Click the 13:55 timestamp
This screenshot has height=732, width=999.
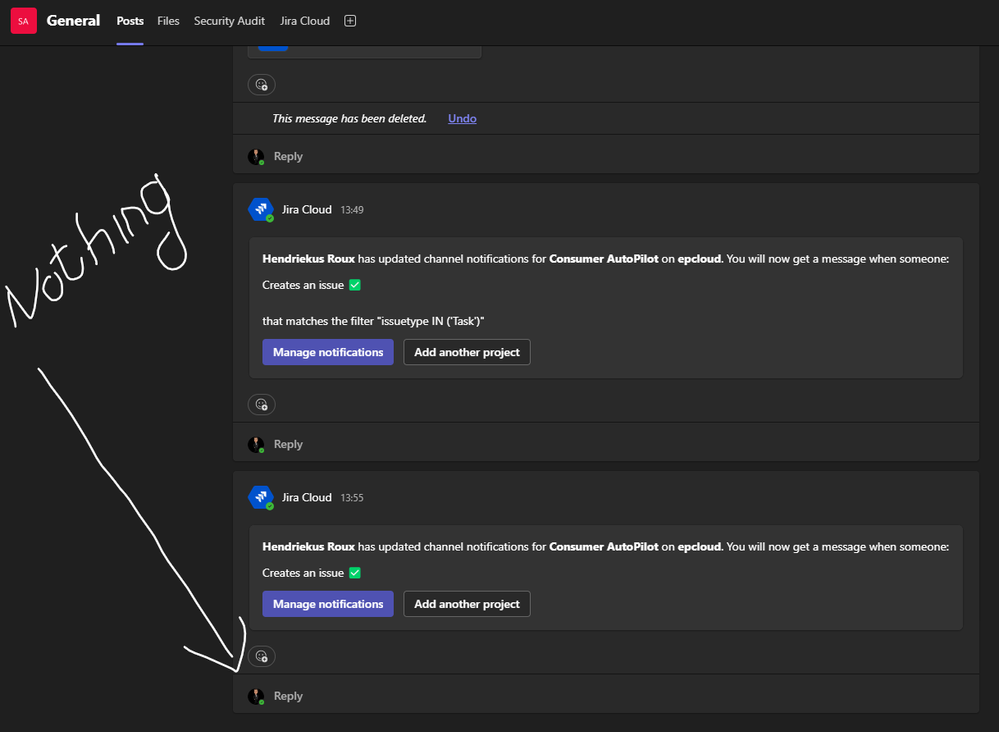click(x=352, y=498)
